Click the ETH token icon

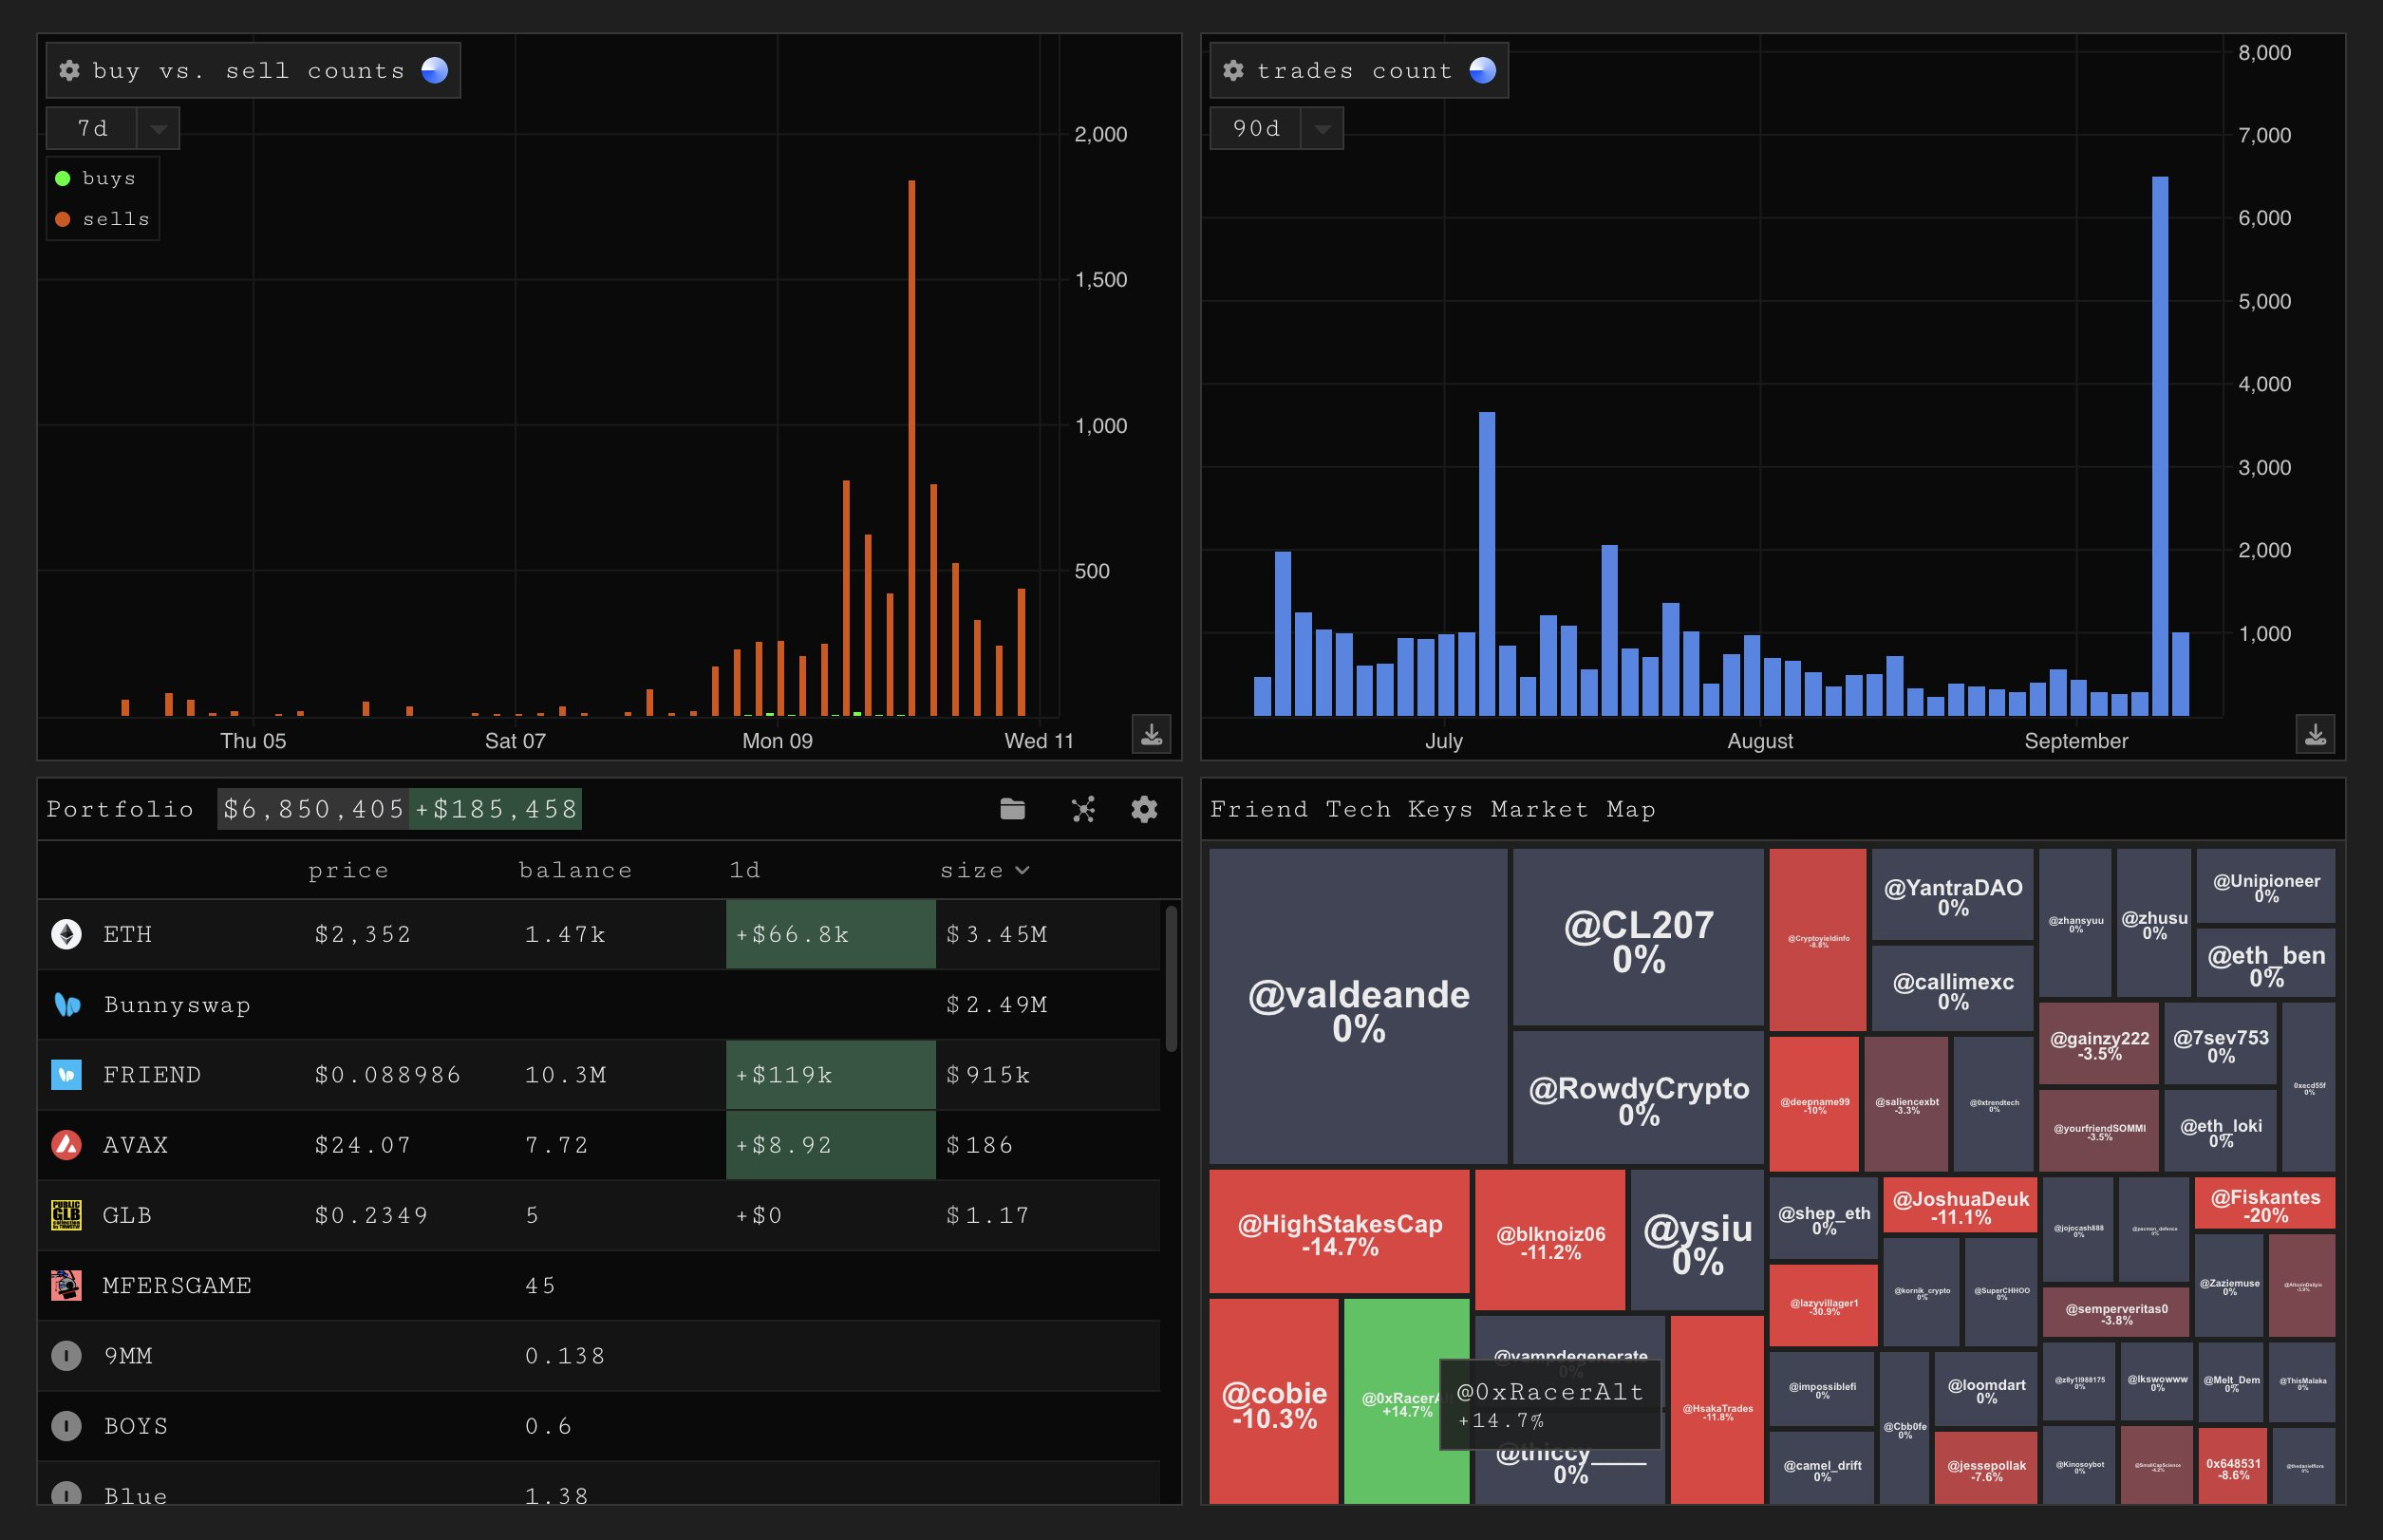[67, 934]
